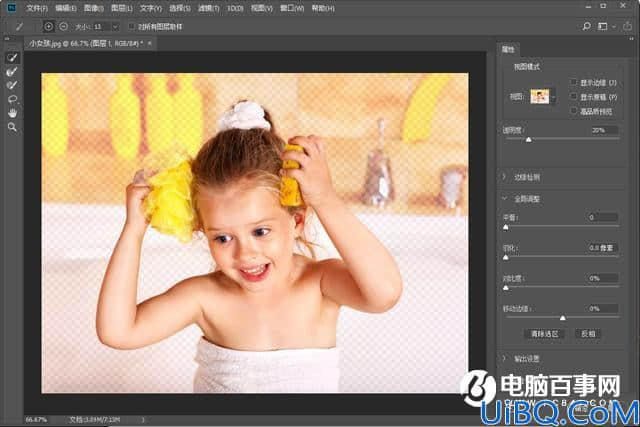The width and height of the screenshot is (640, 427).
Task: Select the Brush tool below Refine Edge
Action: click(x=12, y=85)
